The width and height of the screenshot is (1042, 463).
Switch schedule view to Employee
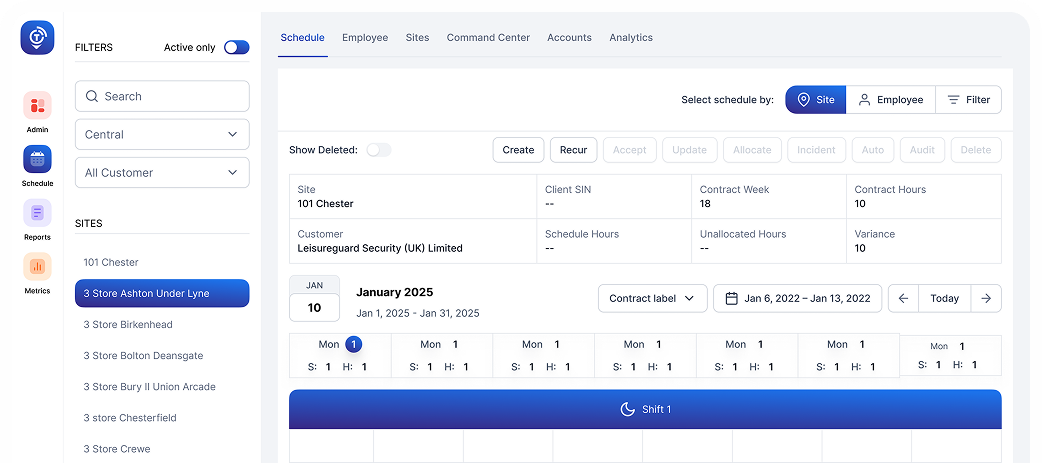pyautogui.click(x=890, y=100)
